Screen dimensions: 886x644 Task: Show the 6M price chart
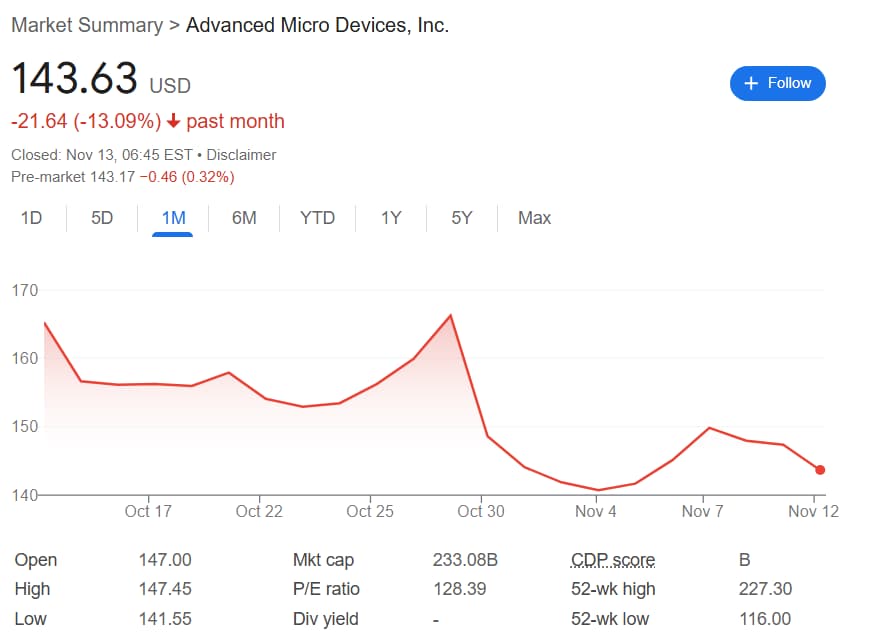pos(244,217)
